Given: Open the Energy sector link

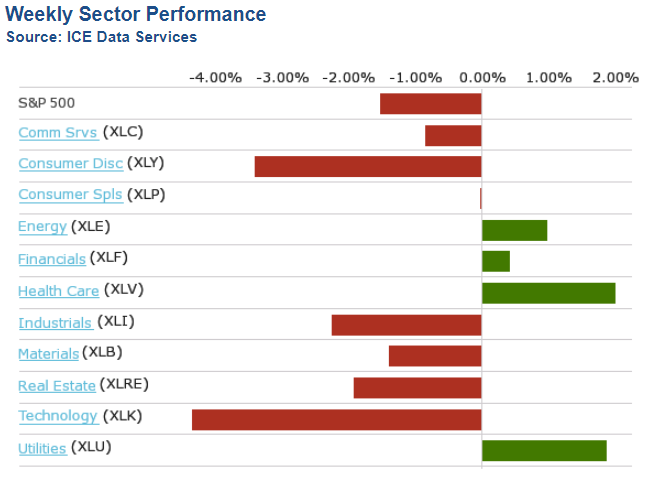Looking at the screenshot, I should pos(42,227).
